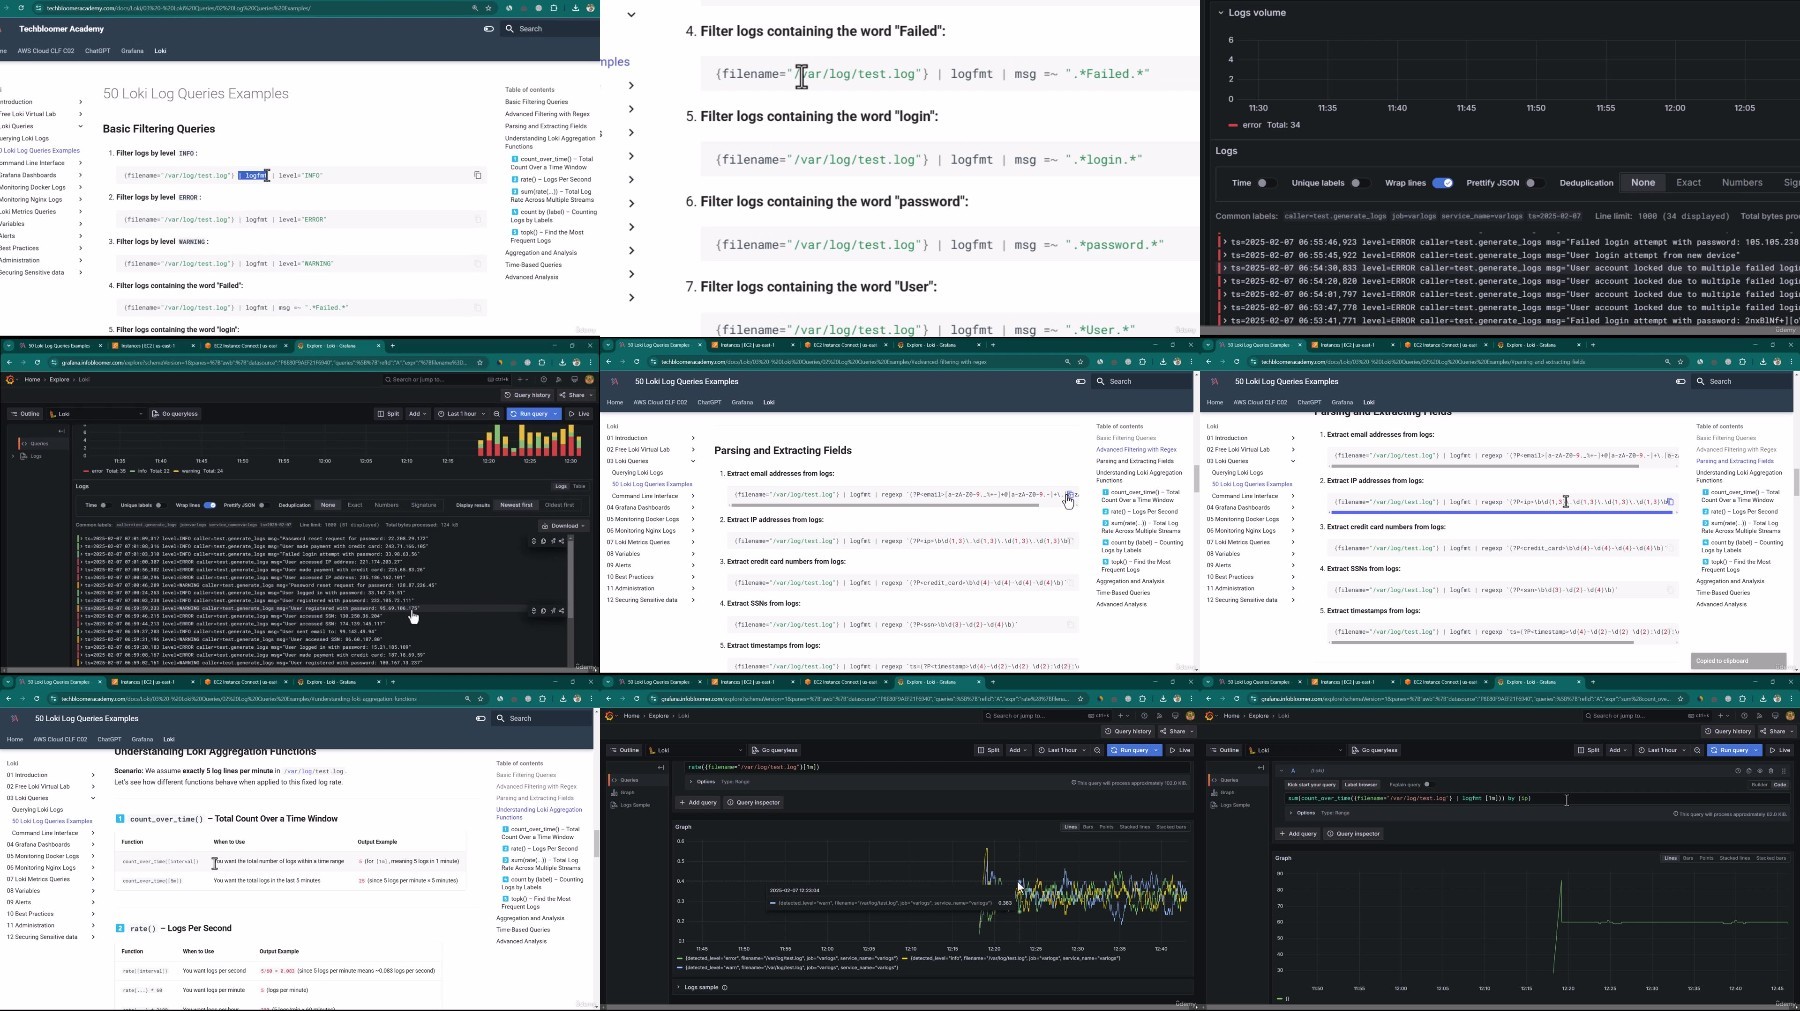Image resolution: width=1800 pixels, height=1011 pixels.
Task: Click Logs sample info icon in rate() frame
Action: 725,987
